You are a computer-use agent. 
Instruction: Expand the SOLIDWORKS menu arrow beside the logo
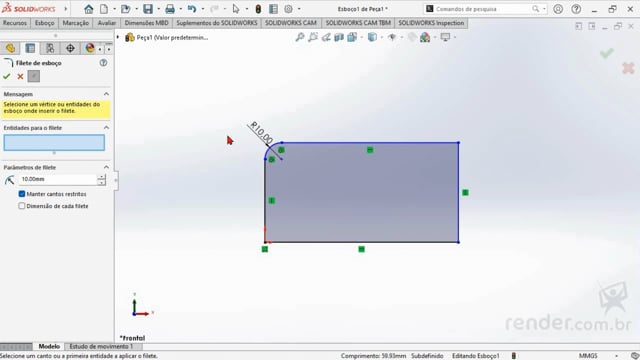tap(65, 9)
